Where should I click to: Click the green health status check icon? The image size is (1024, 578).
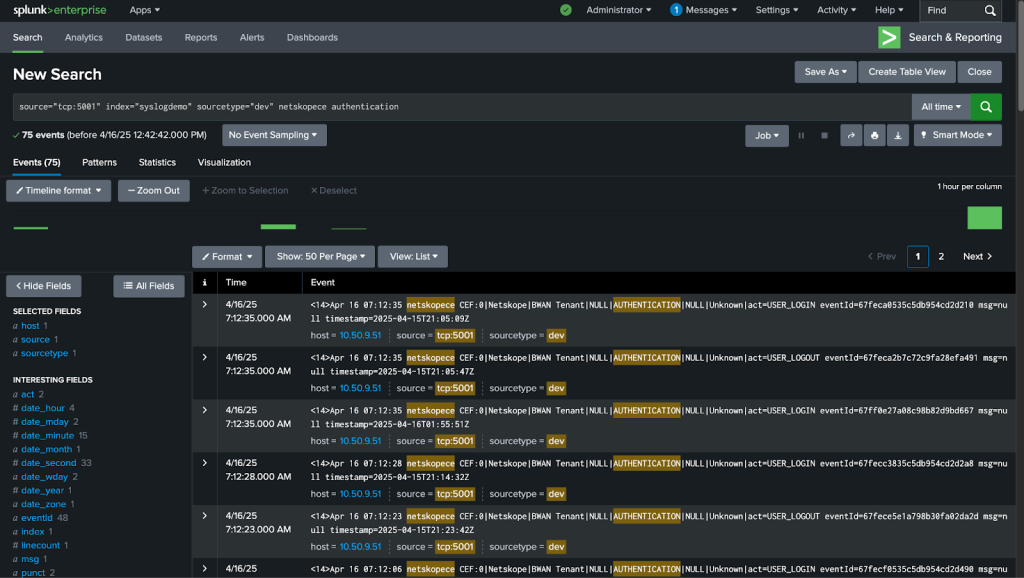click(566, 10)
